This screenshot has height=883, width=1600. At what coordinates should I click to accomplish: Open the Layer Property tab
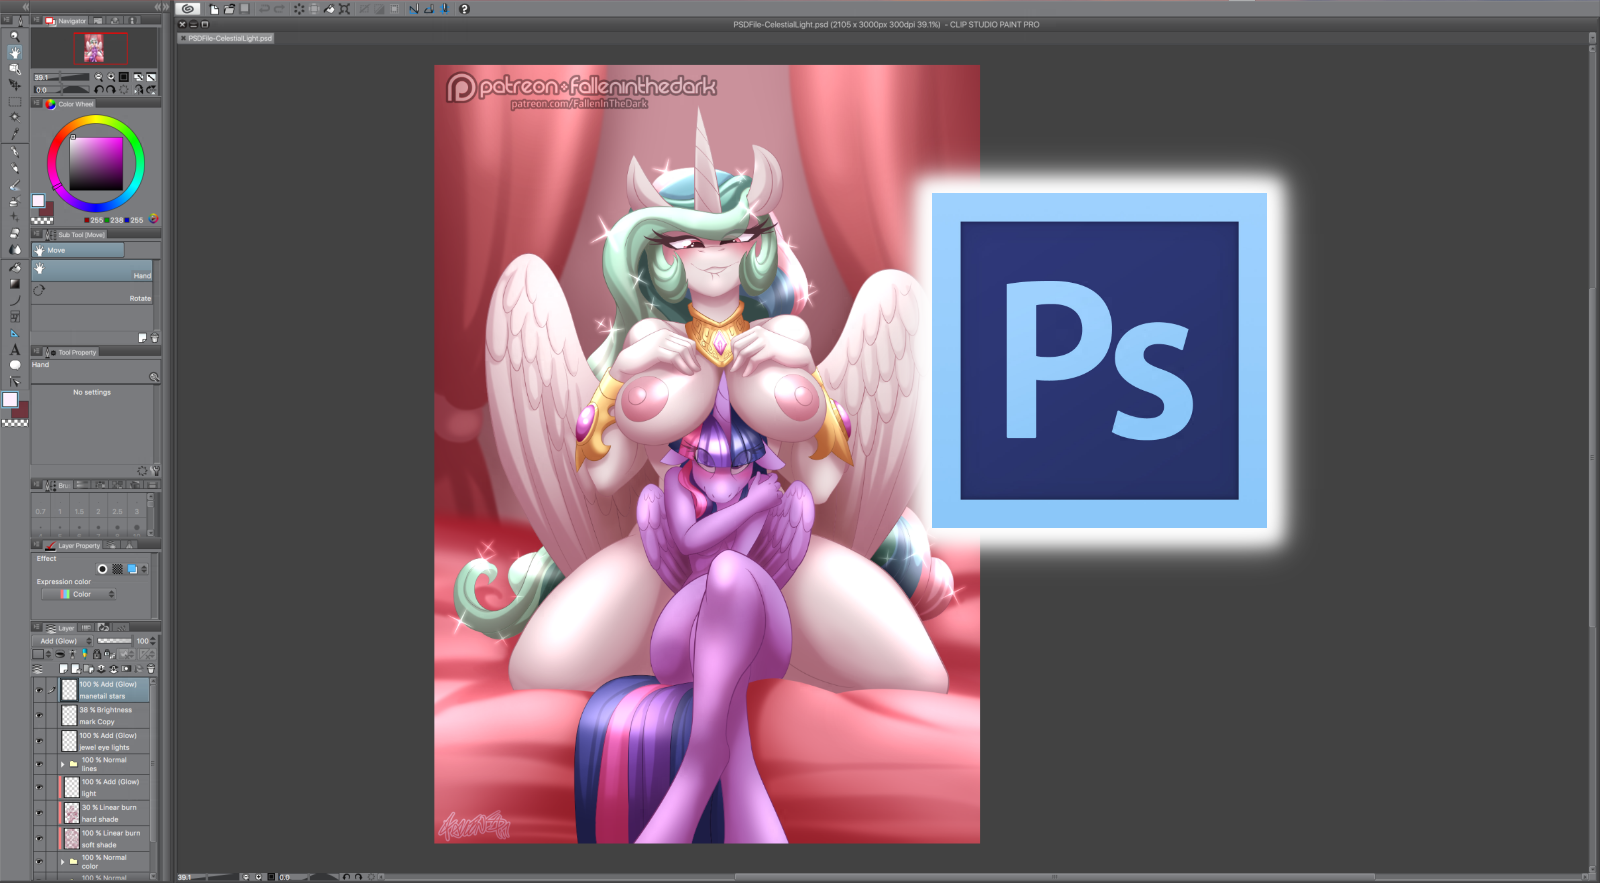point(73,546)
